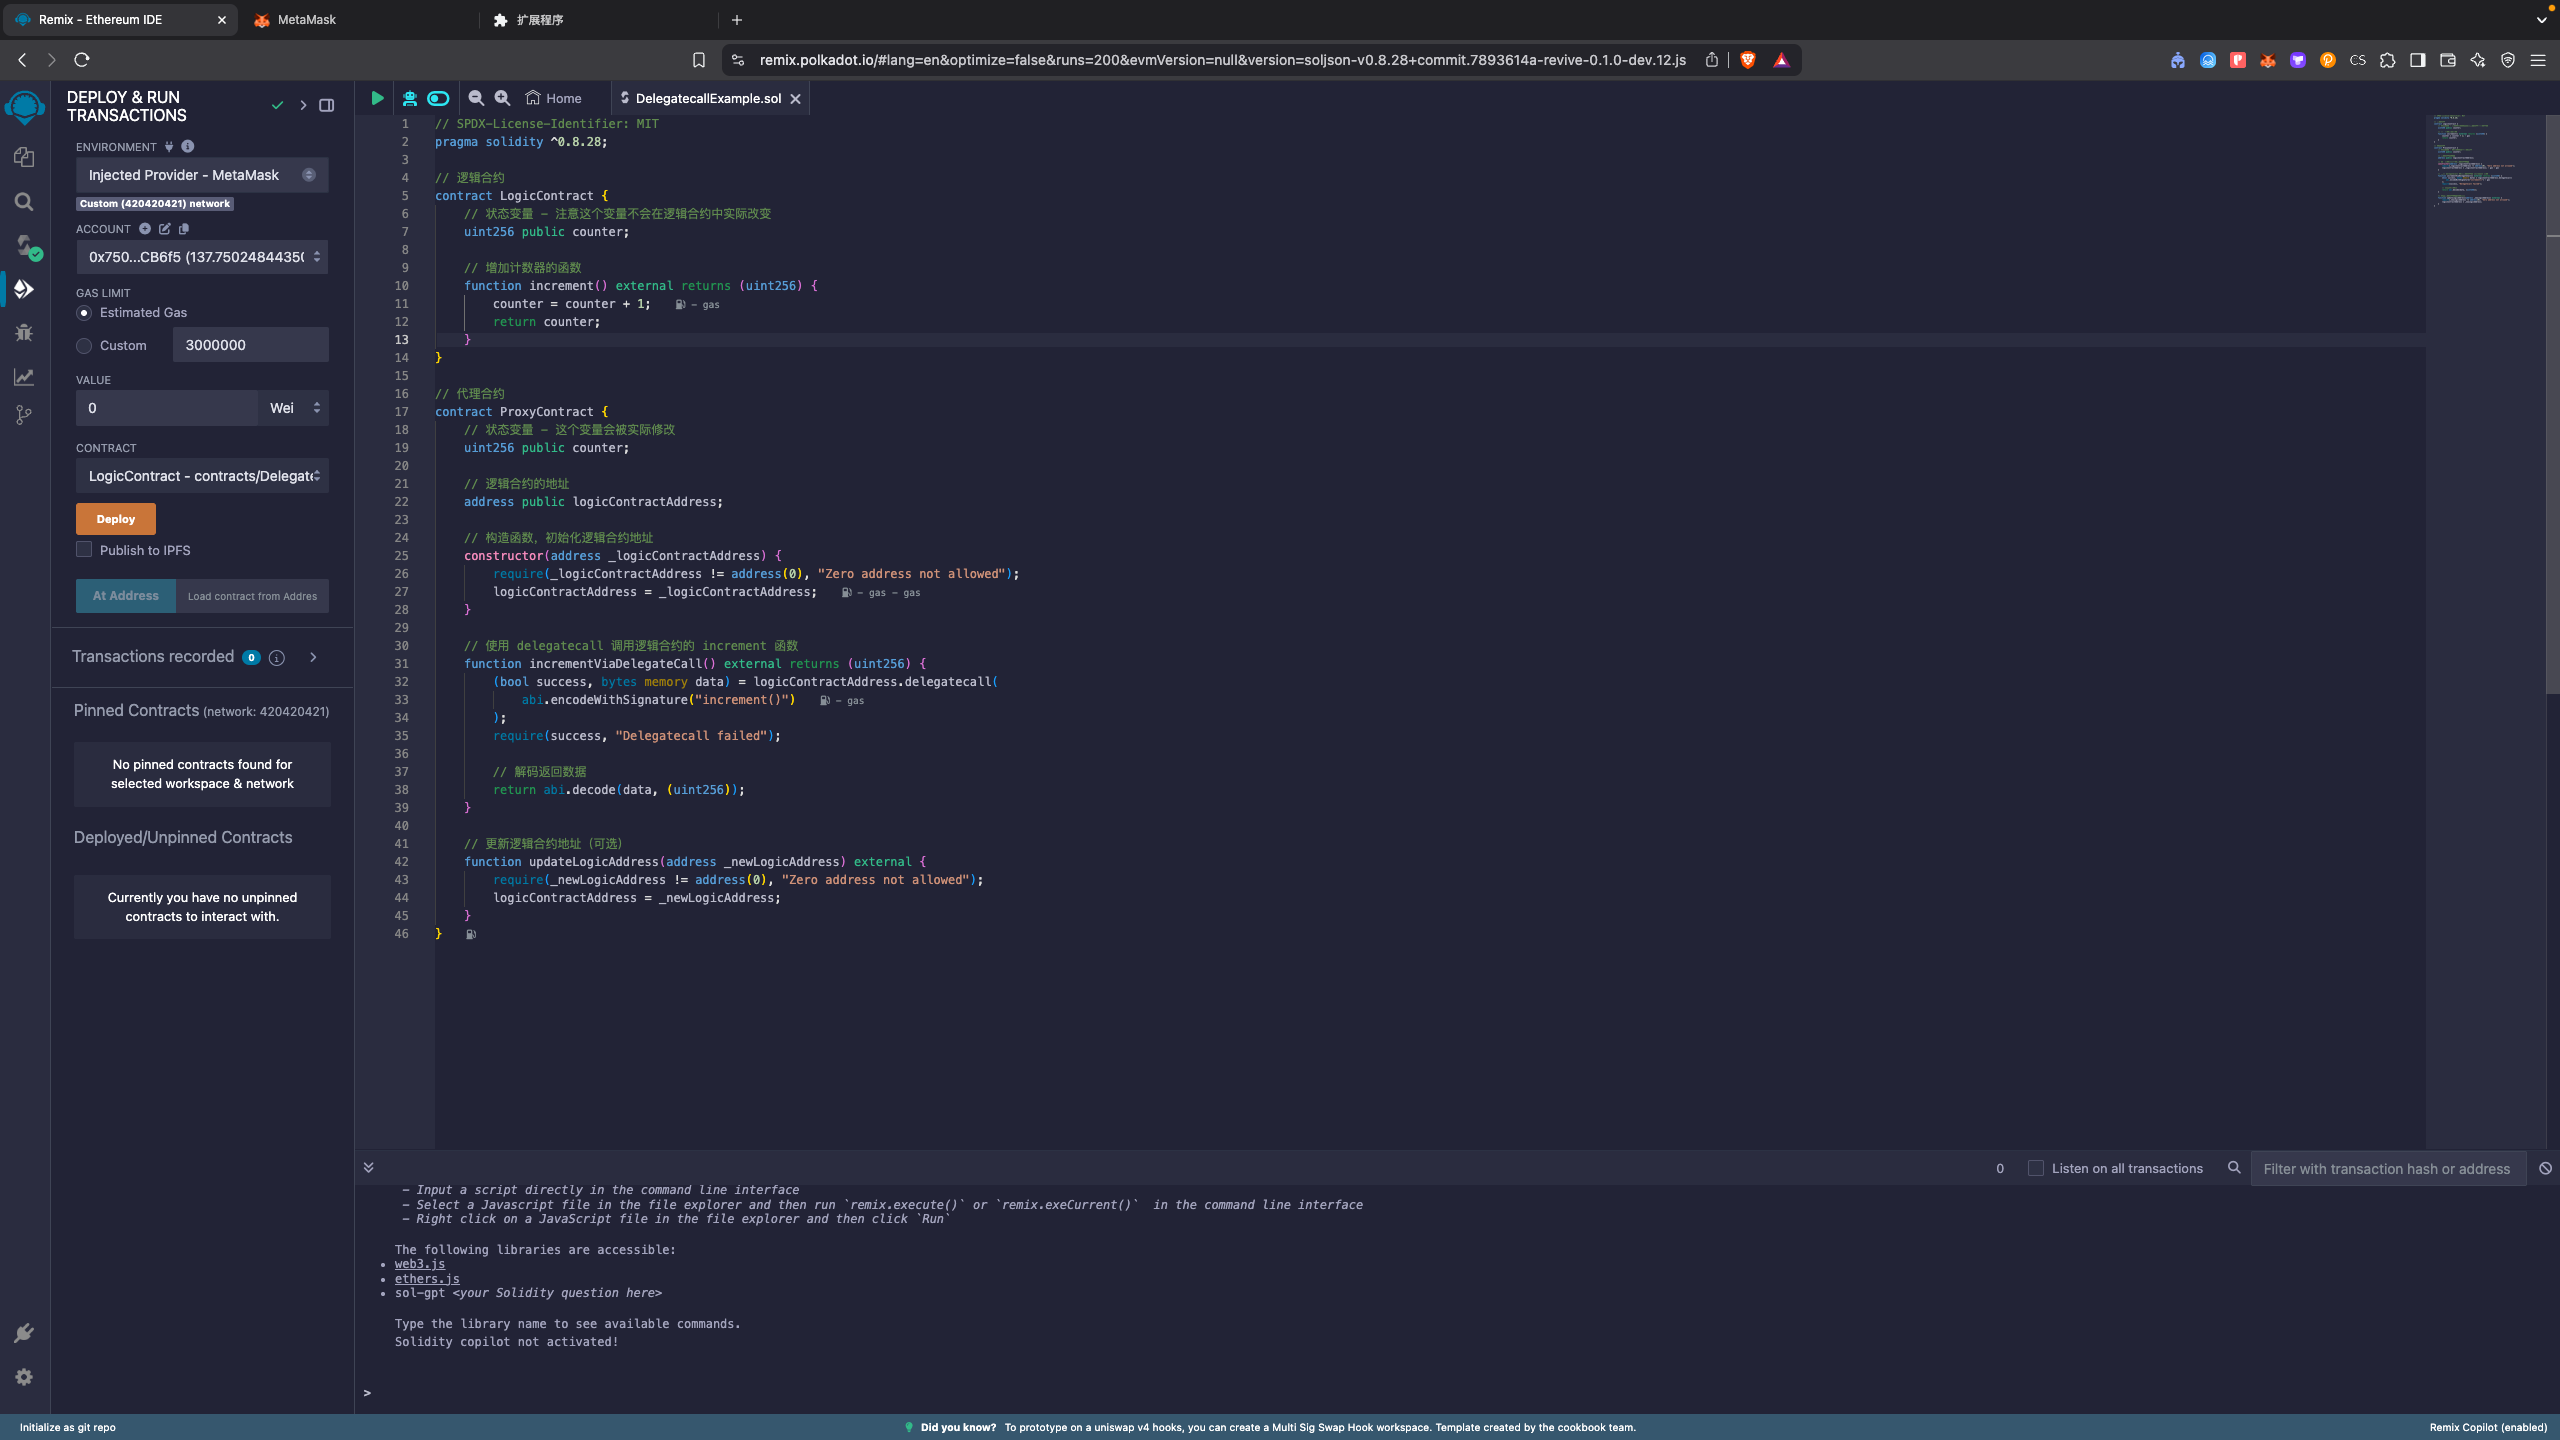
Task: Open the Git source control icon
Action: click(24, 415)
